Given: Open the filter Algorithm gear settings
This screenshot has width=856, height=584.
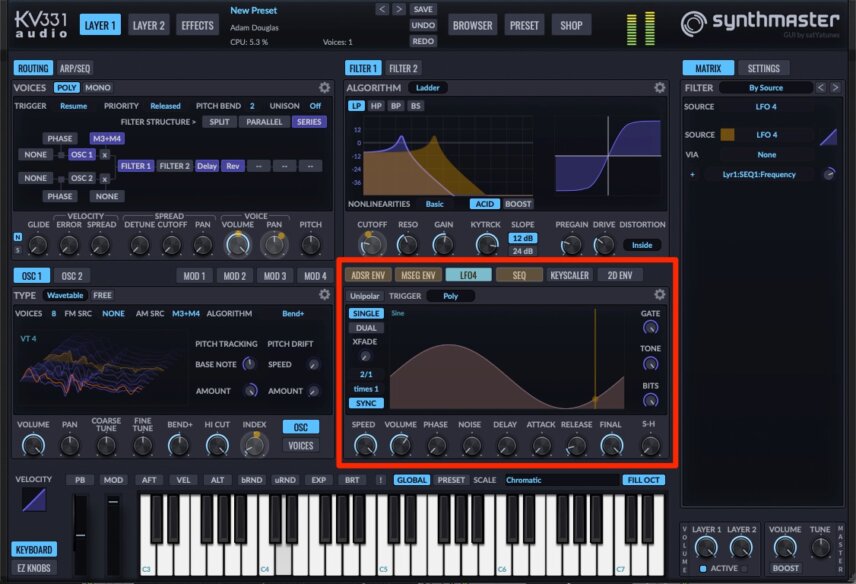Looking at the screenshot, I should 659,88.
